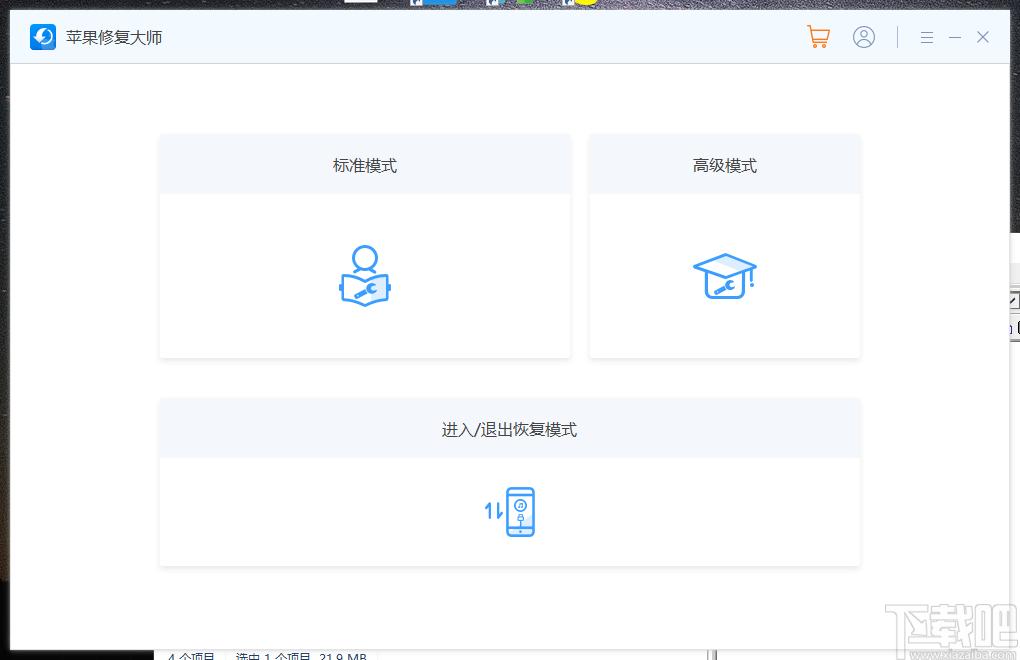Screen dimensions: 1020x660
Task: Select the 标准模式 header
Action: tap(365, 166)
